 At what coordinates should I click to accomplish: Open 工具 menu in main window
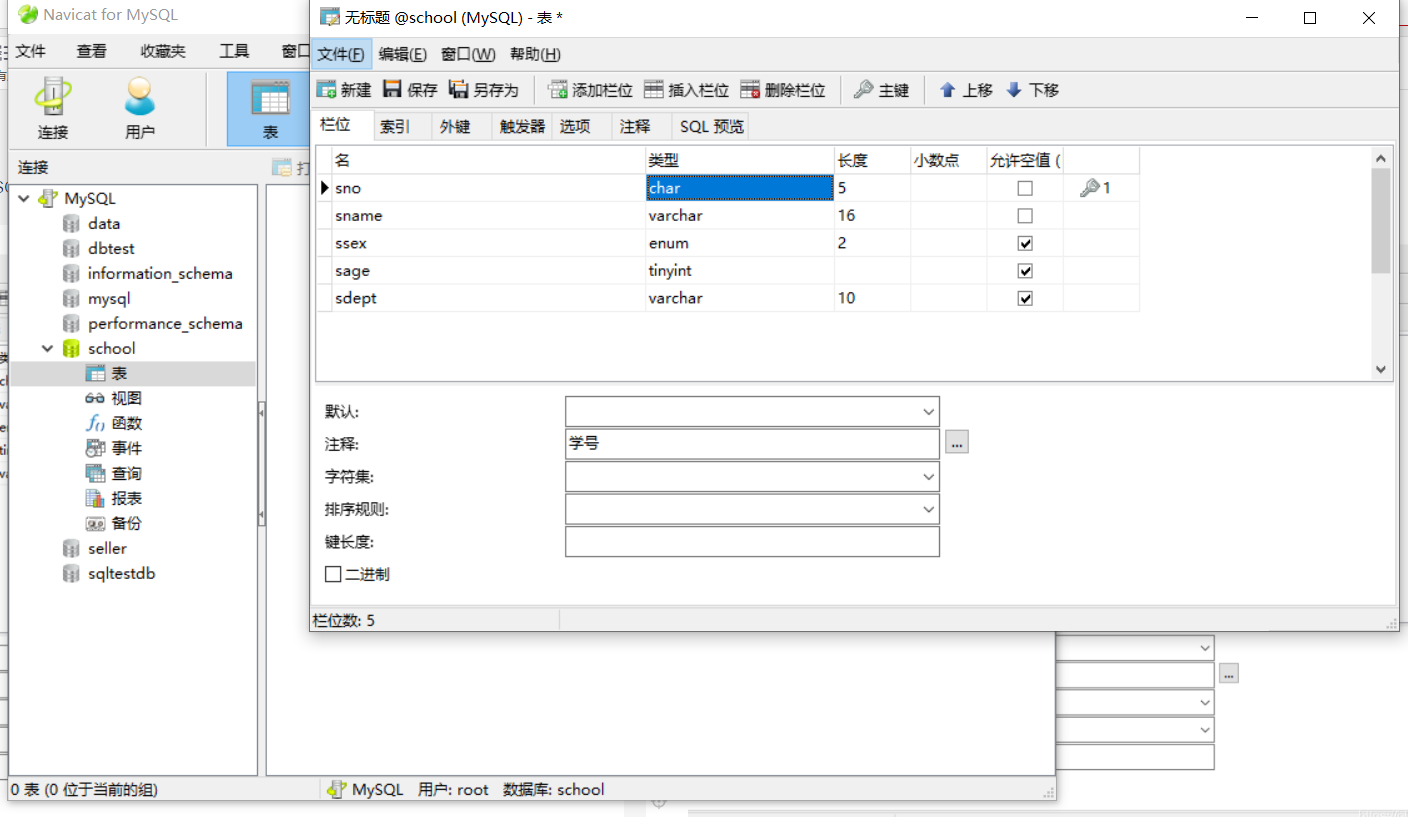coord(234,51)
